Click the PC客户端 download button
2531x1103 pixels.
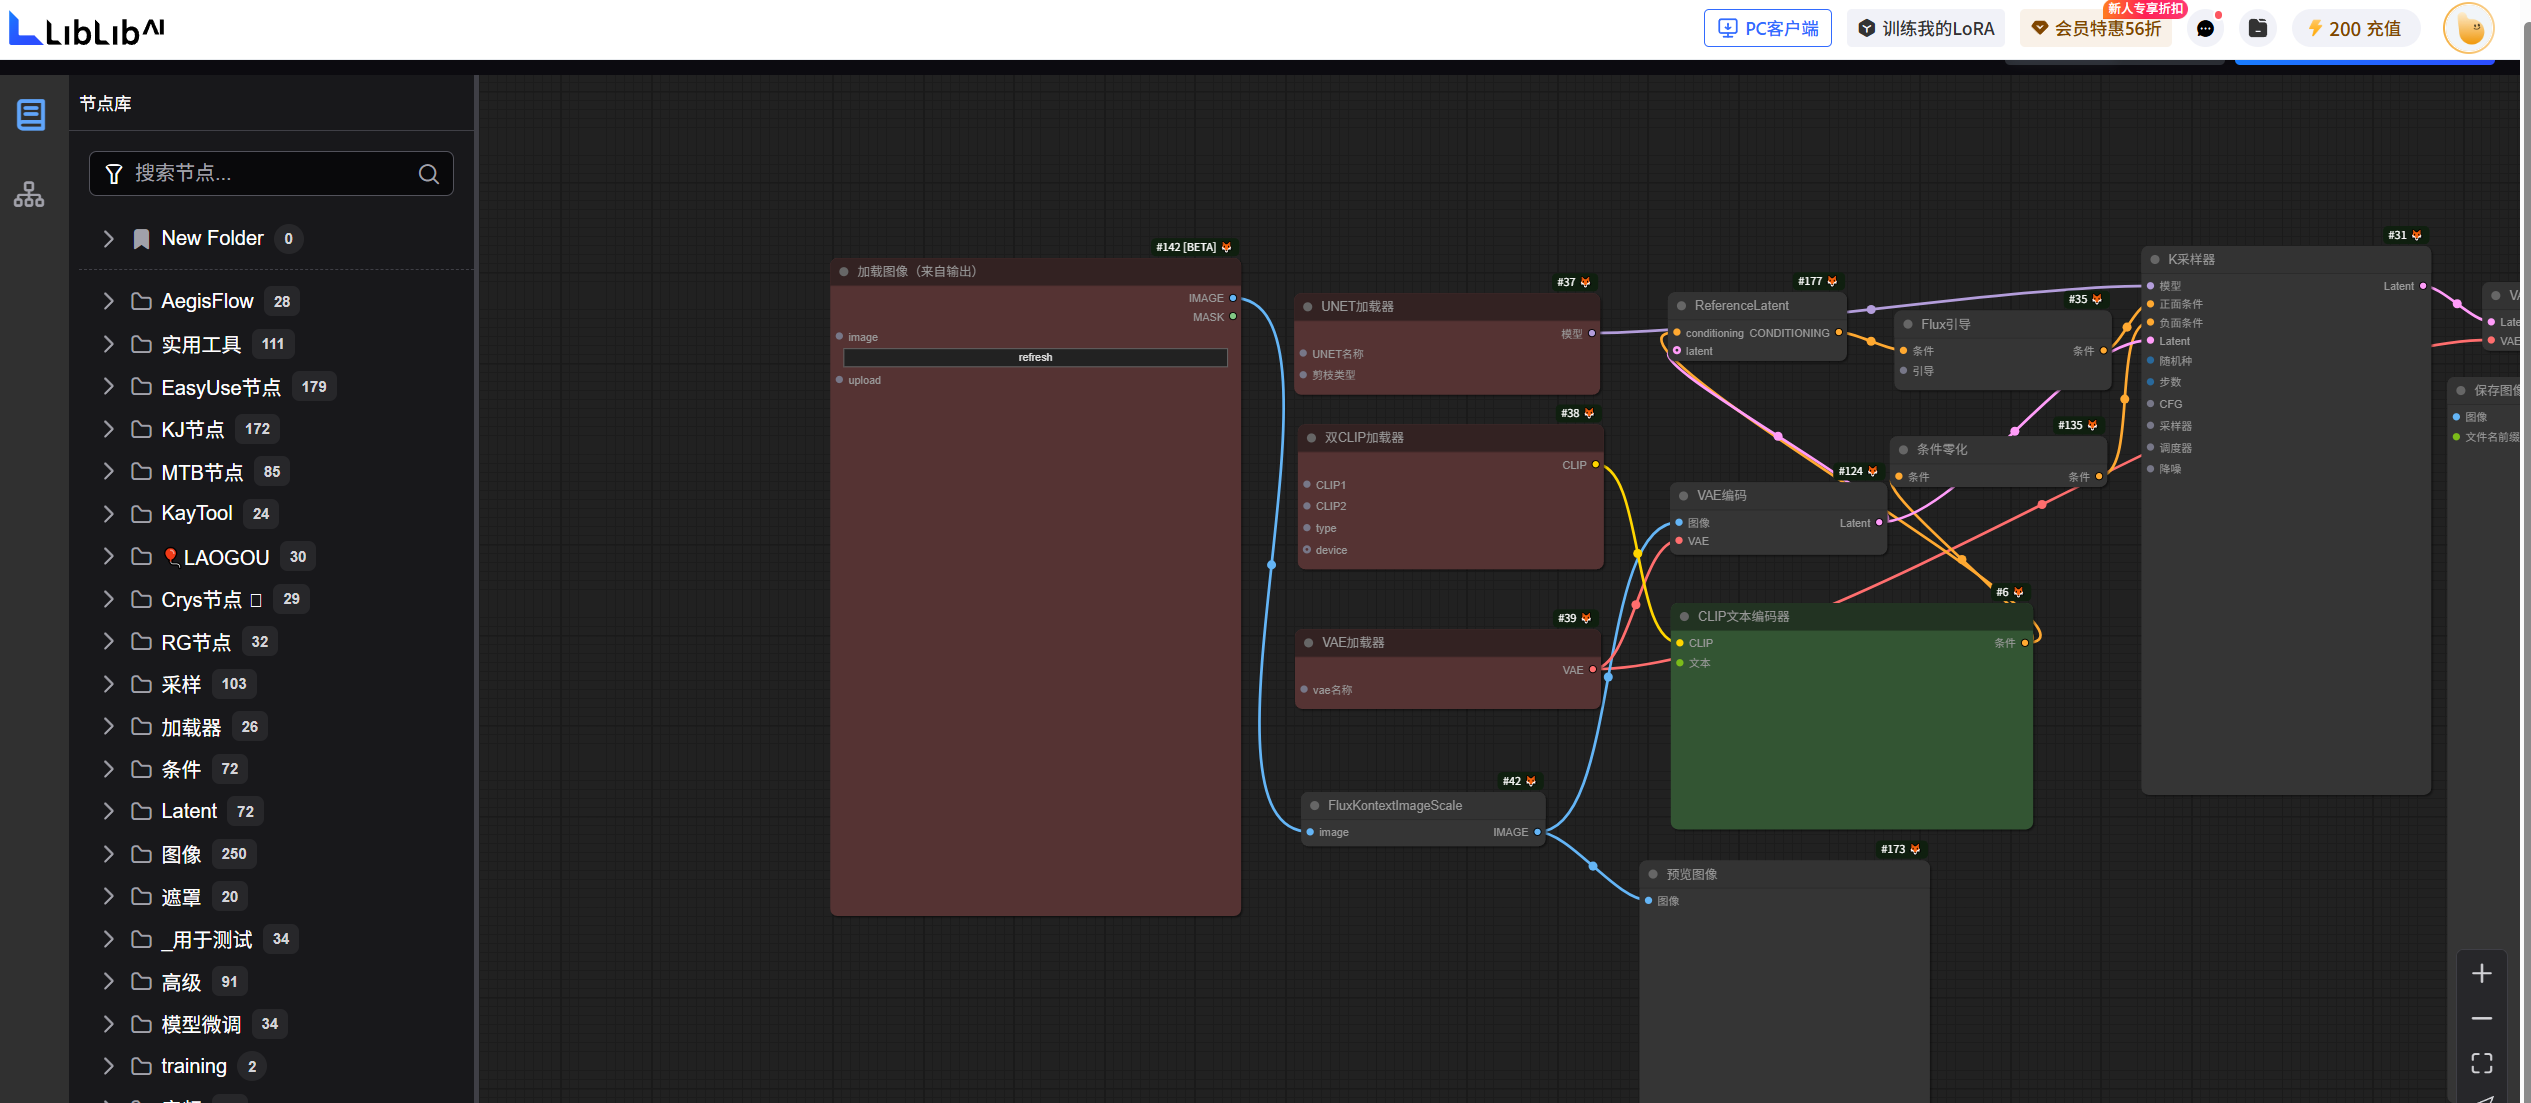1767,29
